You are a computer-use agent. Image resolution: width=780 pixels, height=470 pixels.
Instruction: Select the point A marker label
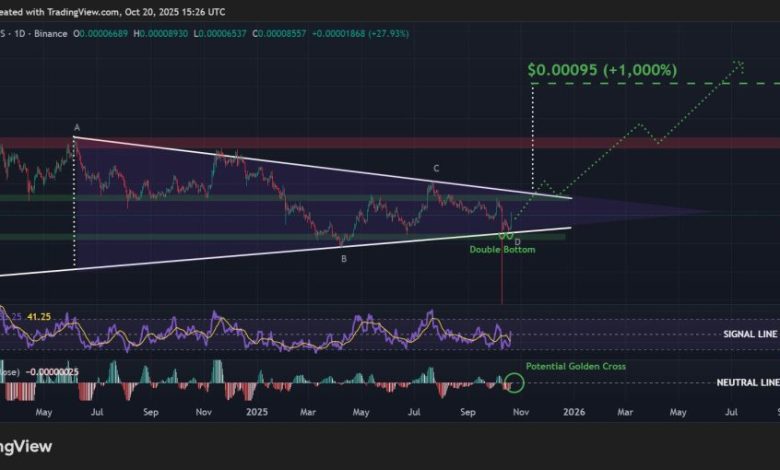pyautogui.click(x=76, y=128)
